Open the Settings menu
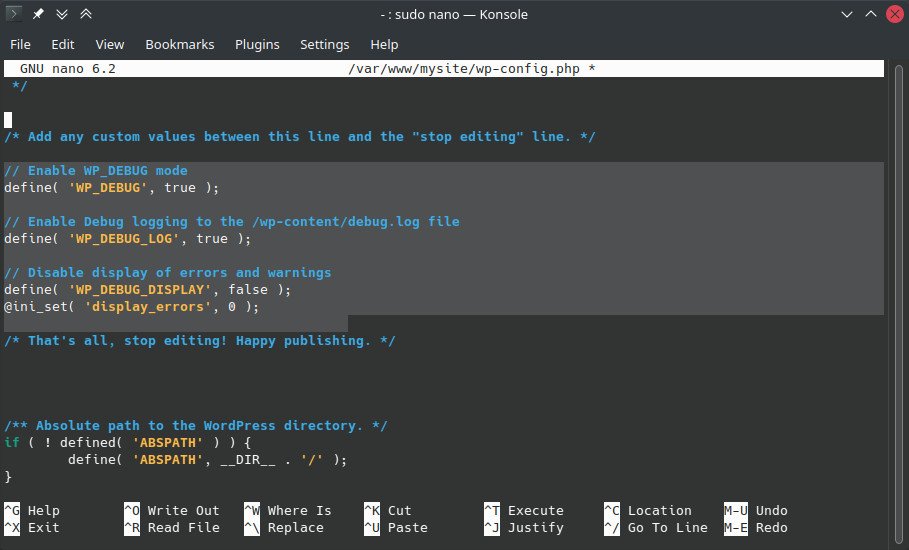909x550 pixels. point(325,45)
